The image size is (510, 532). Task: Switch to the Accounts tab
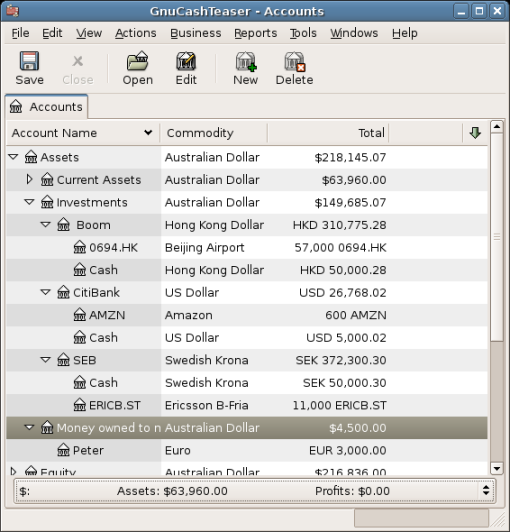(x=46, y=107)
